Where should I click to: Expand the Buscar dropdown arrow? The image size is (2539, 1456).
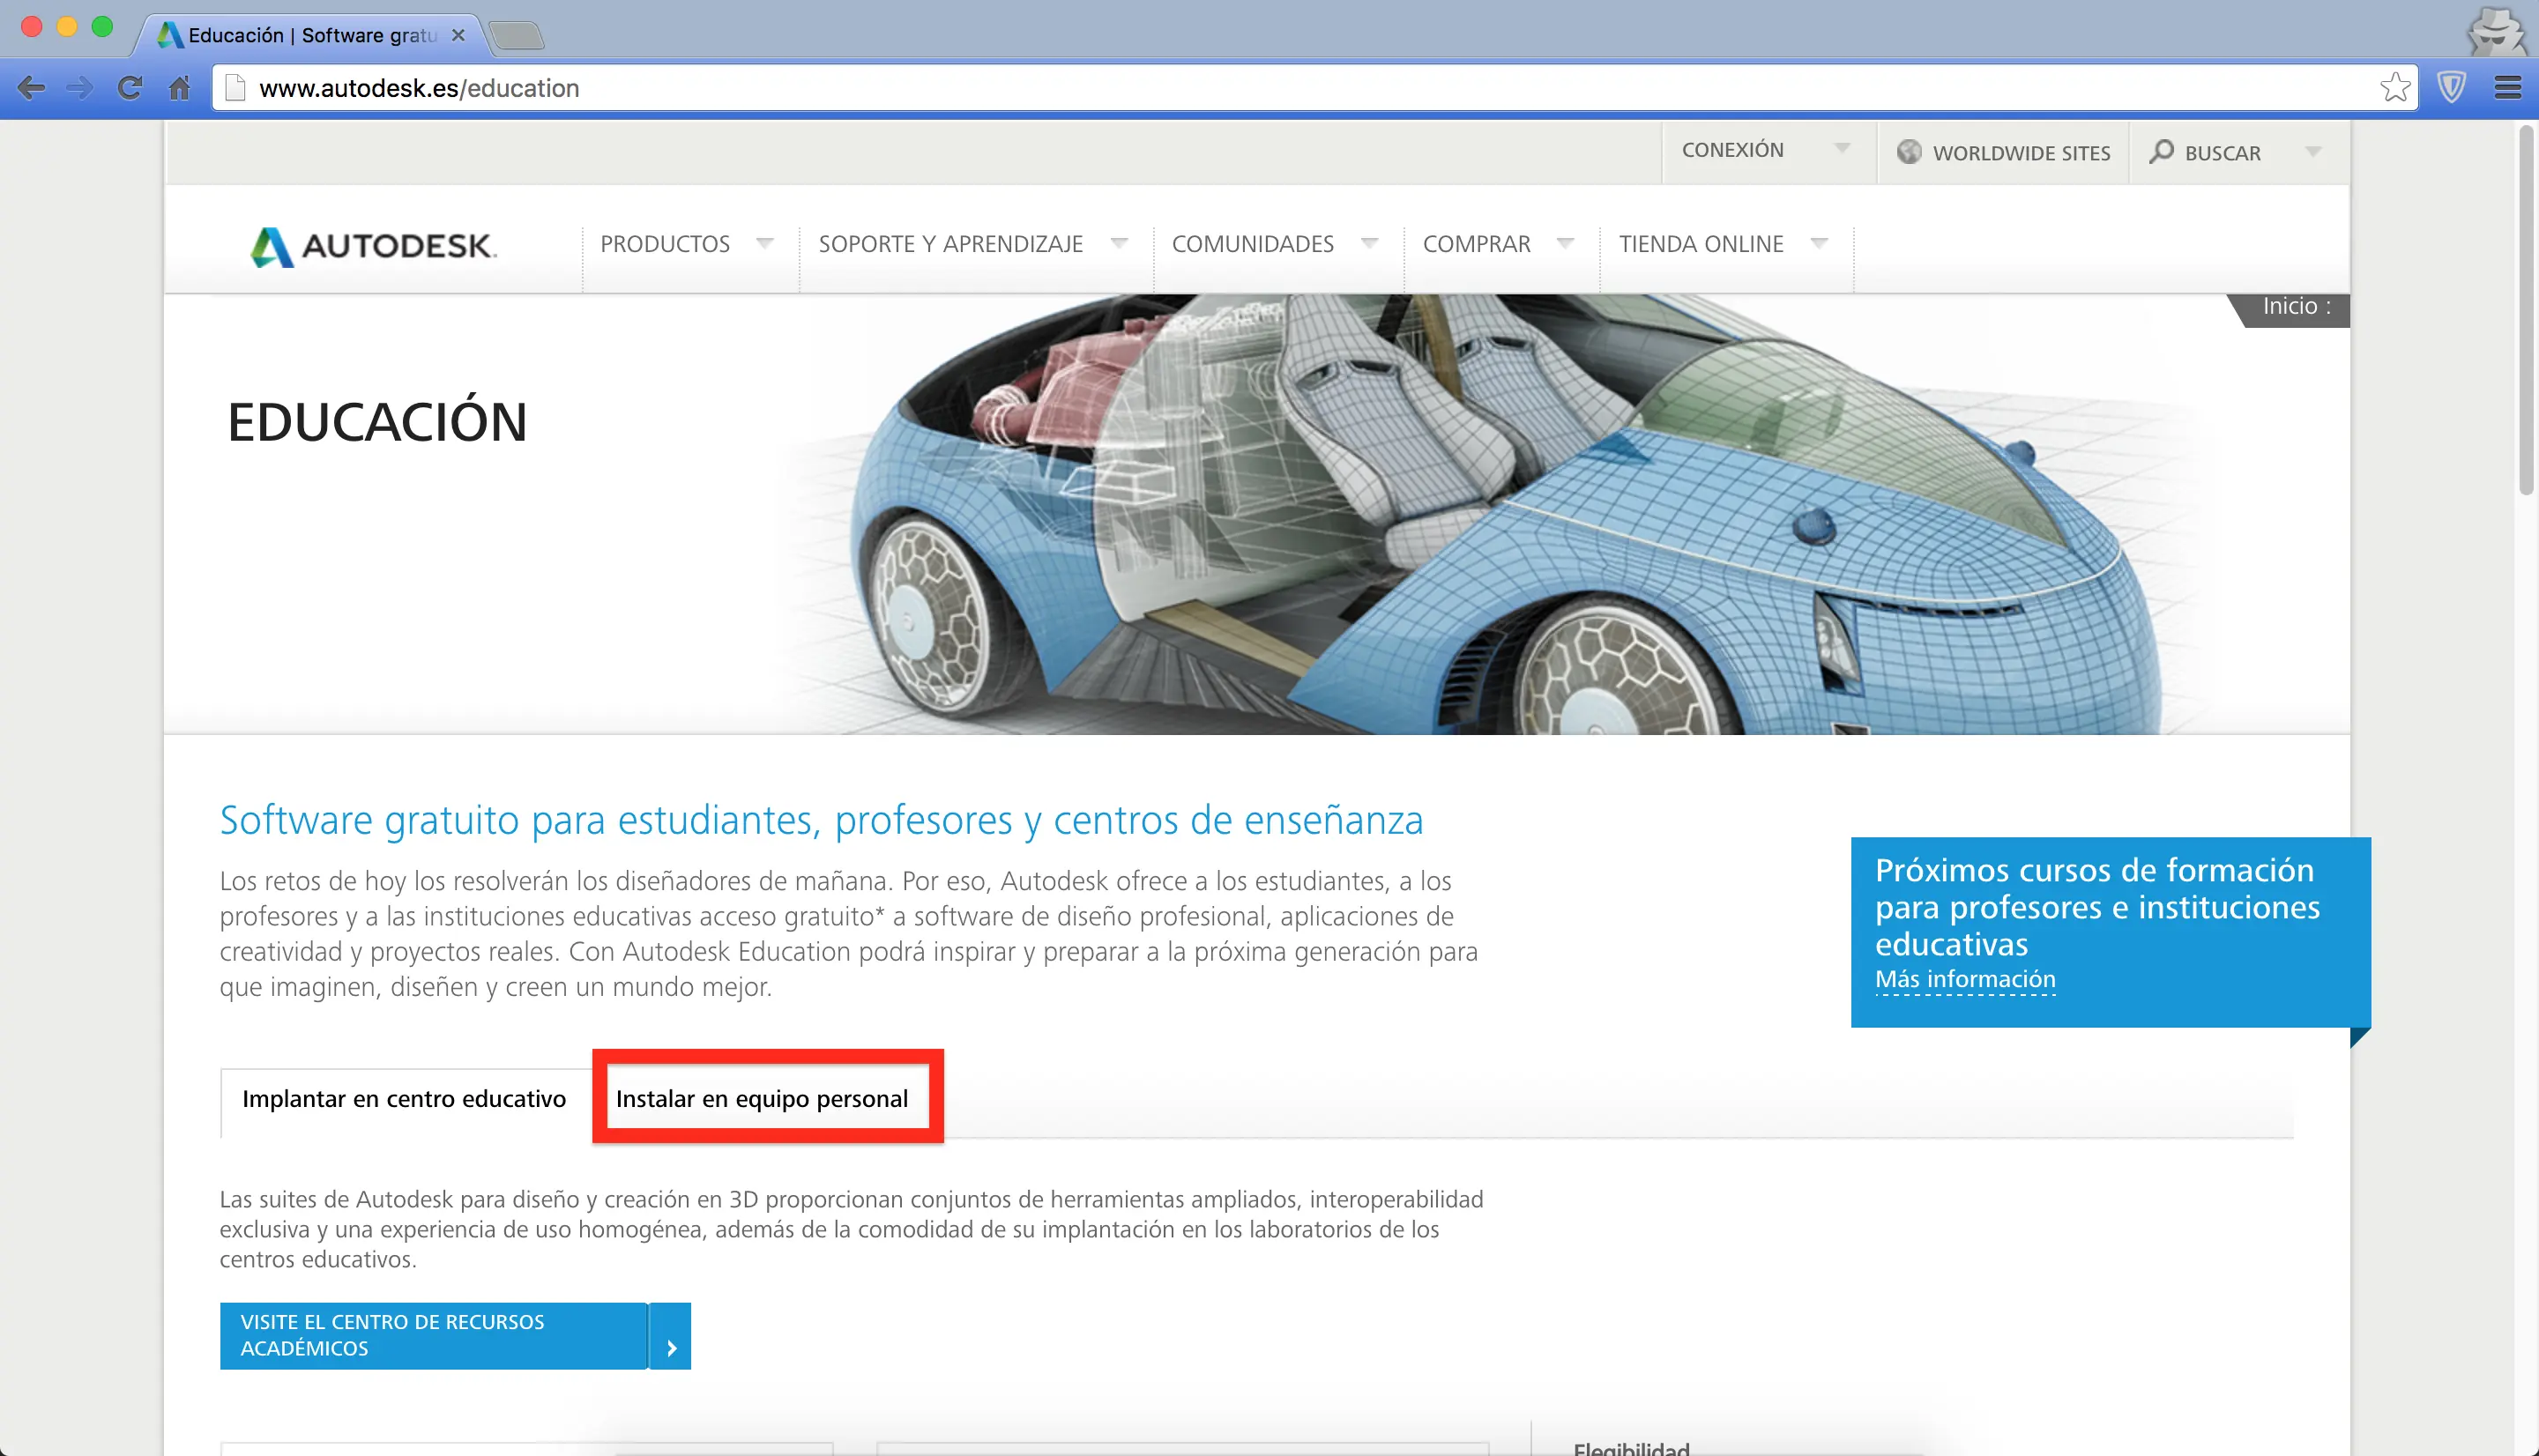point(2313,152)
